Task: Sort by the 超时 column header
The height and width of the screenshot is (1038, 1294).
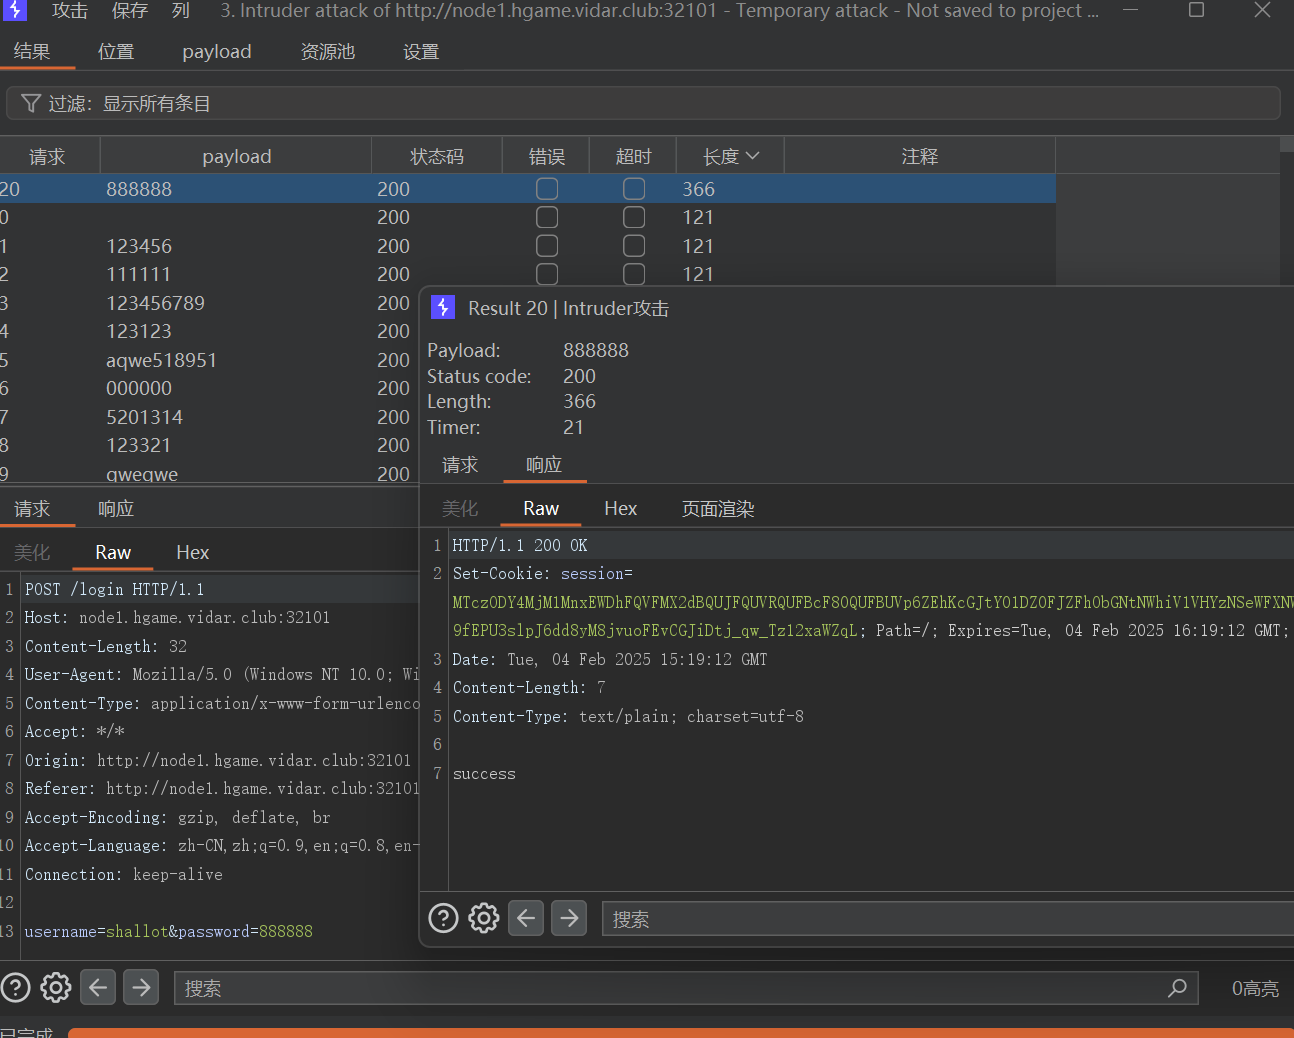Action: (x=634, y=156)
